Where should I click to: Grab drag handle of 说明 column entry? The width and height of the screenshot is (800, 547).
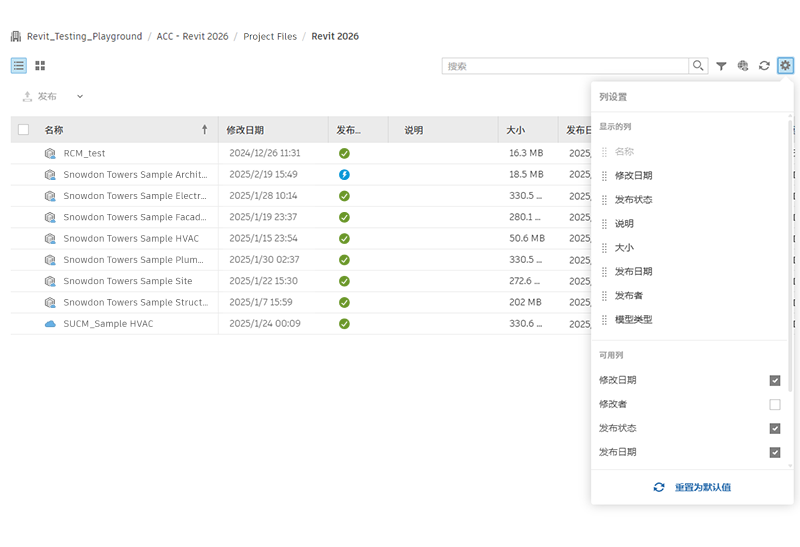click(x=604, y=223)
